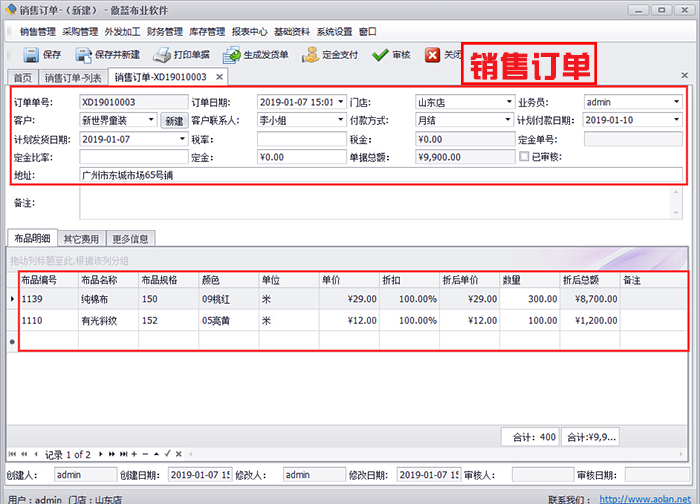Open the 库存管理 menu
Image resolution: width=700 pixels, height=504 pixels.
pos(206,31)
